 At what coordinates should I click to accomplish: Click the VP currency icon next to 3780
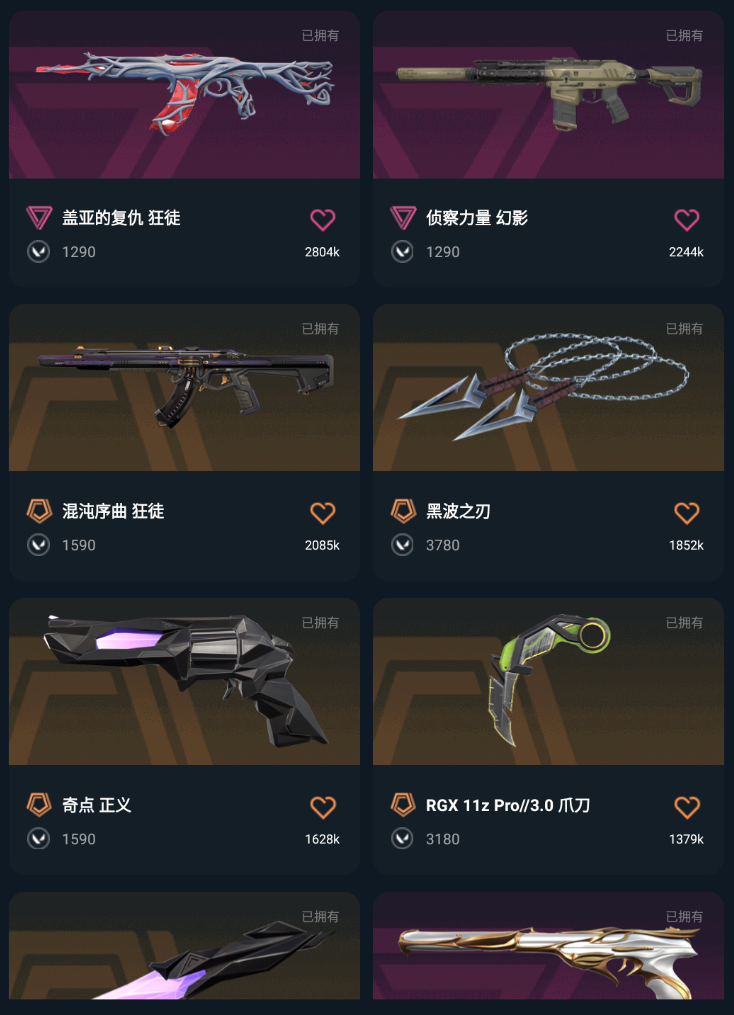[x=402, y=545]
